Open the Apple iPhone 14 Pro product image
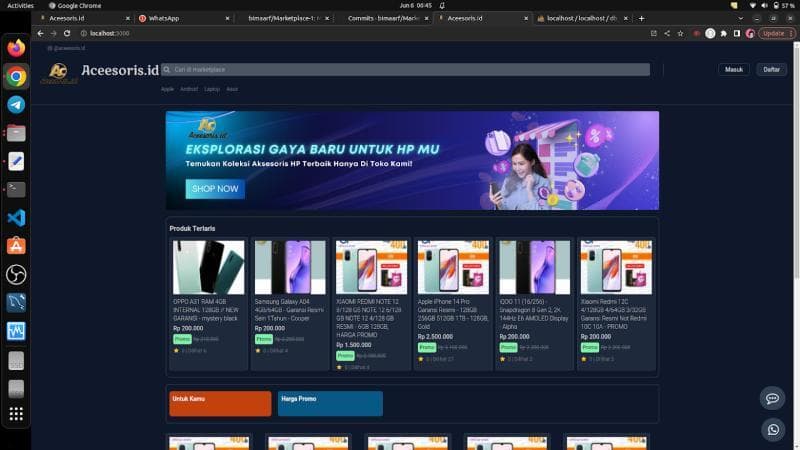This screenshot has height=450, width=800. (453, 267)
